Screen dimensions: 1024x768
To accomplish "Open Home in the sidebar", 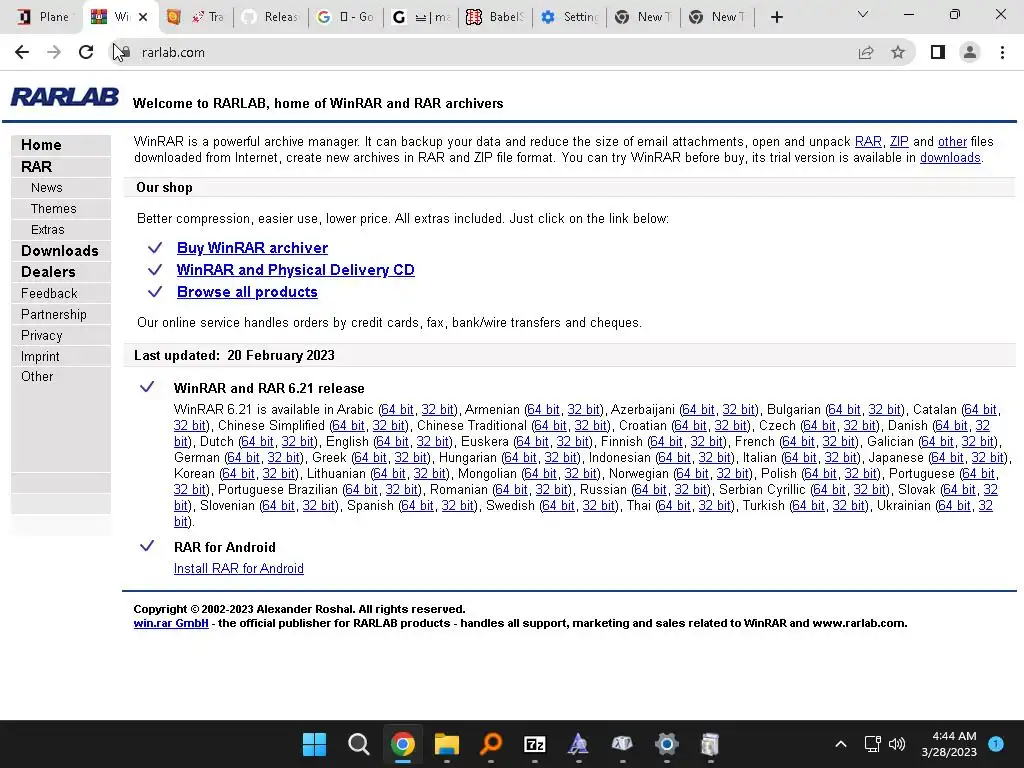I will pos(41,145).
